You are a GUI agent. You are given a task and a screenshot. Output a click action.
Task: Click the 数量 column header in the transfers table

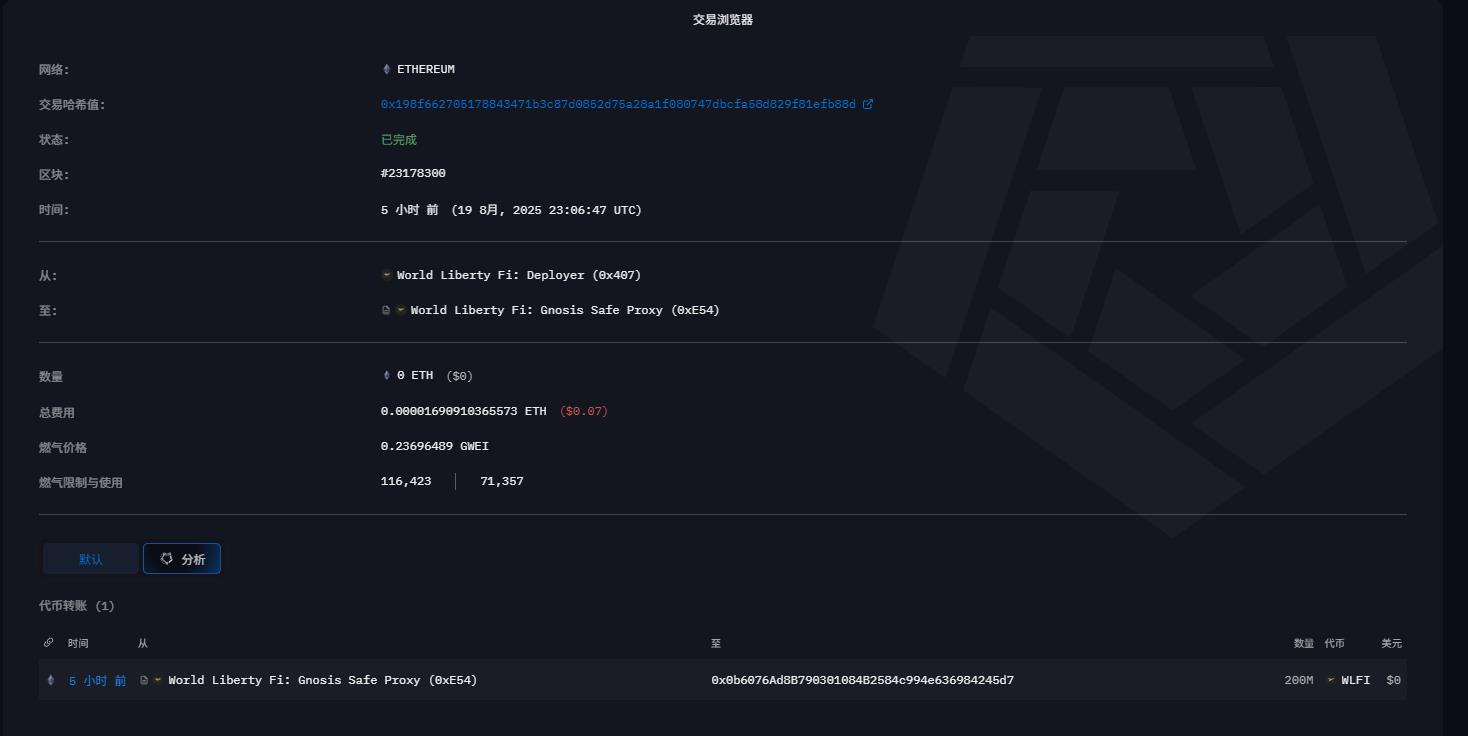[1304, 643]
